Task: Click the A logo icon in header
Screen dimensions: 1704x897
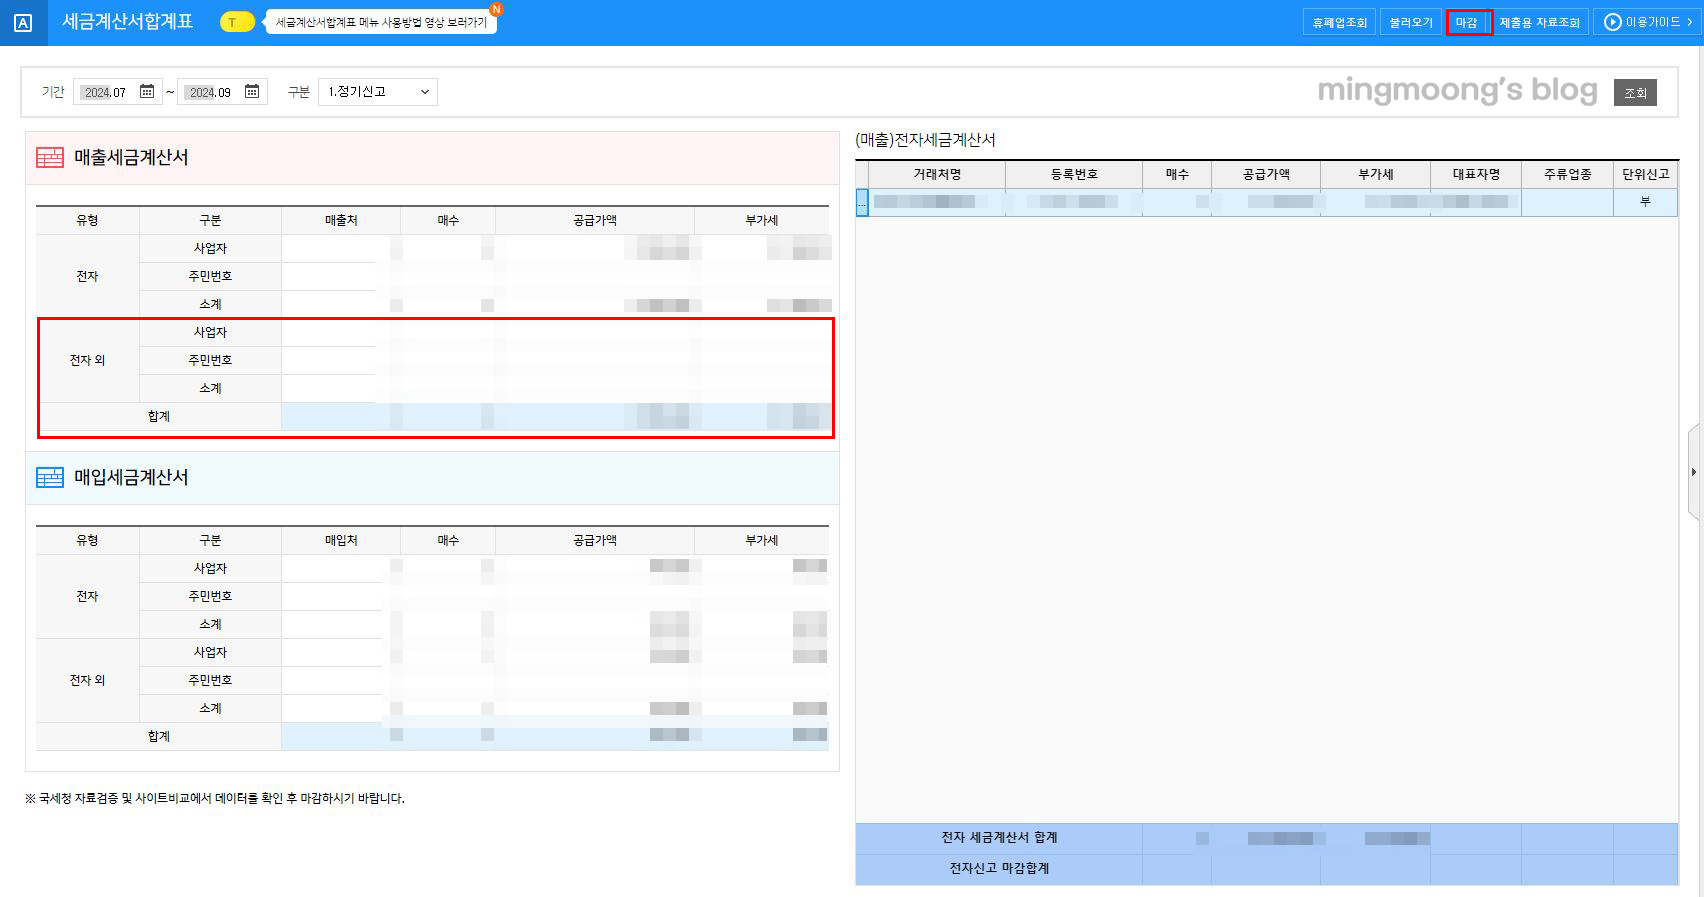Action: click(x=23, y=23)
